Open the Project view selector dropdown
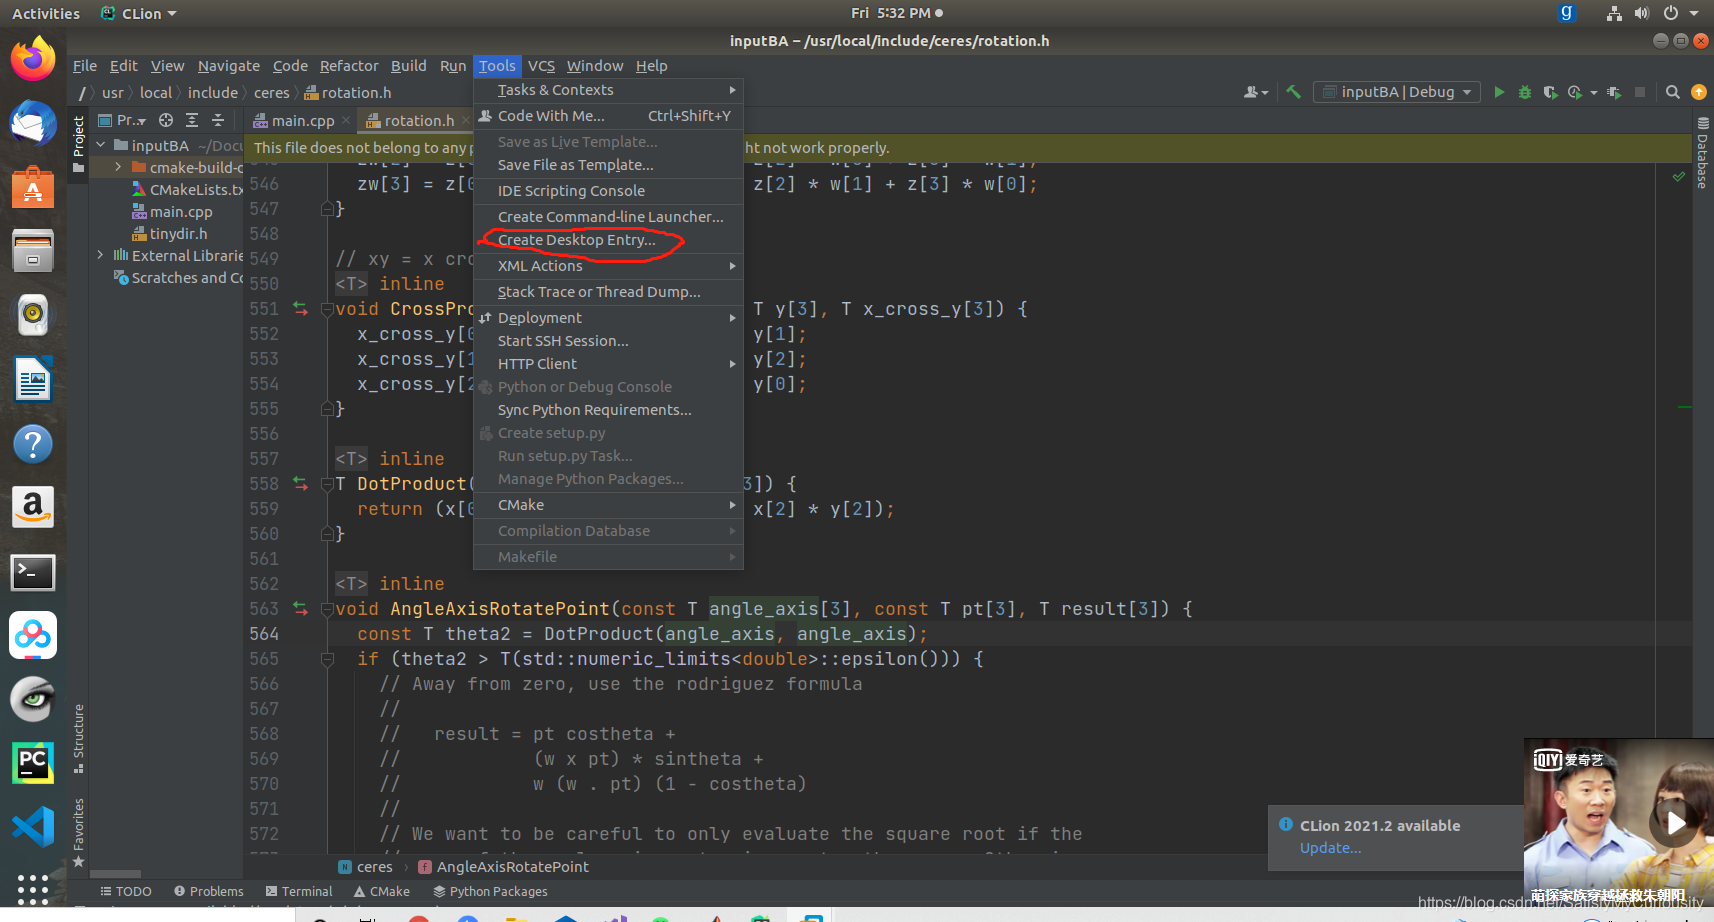The image size is (1714, 922). pyautogui.click(x=123, y=120)
